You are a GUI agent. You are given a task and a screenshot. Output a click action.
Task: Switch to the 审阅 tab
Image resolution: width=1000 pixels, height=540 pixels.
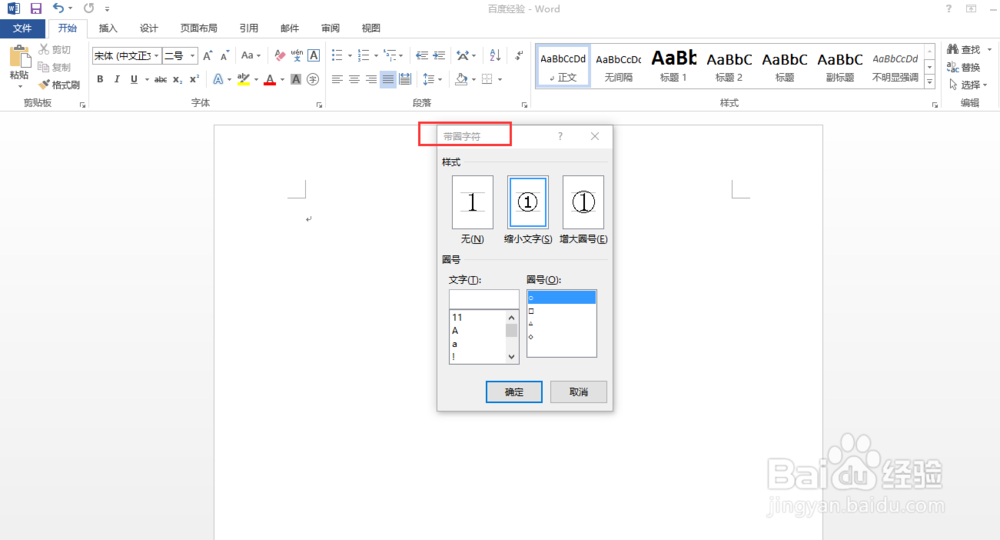point(330,28)
